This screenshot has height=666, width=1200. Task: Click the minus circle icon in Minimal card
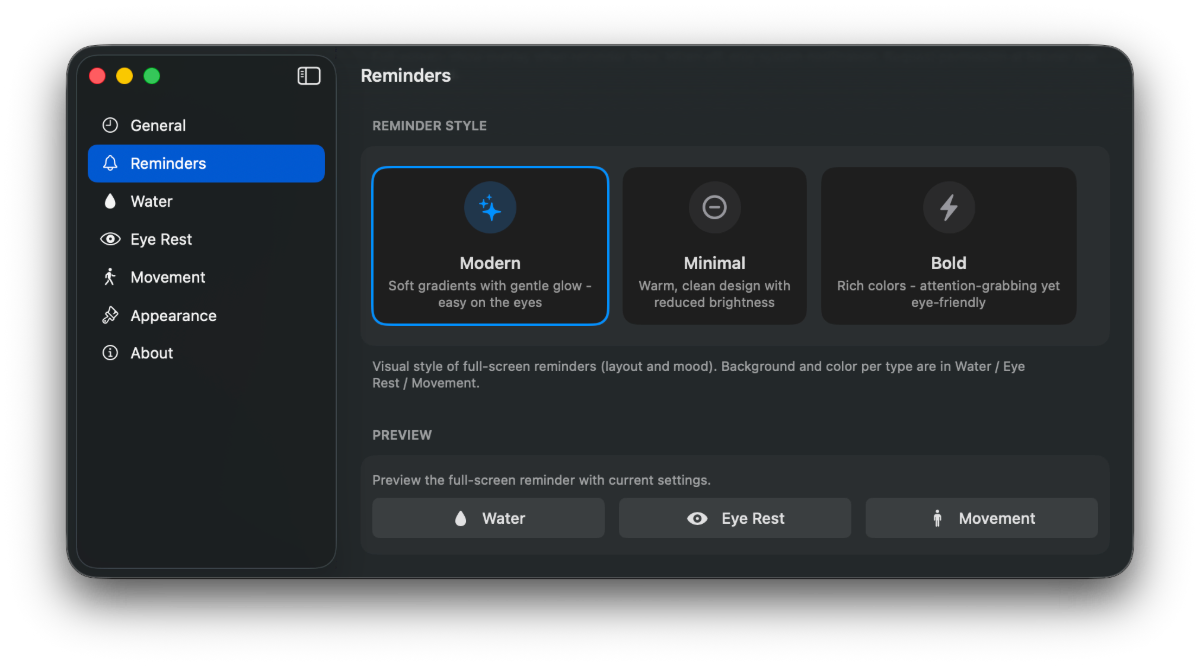(x=714, y=207)
